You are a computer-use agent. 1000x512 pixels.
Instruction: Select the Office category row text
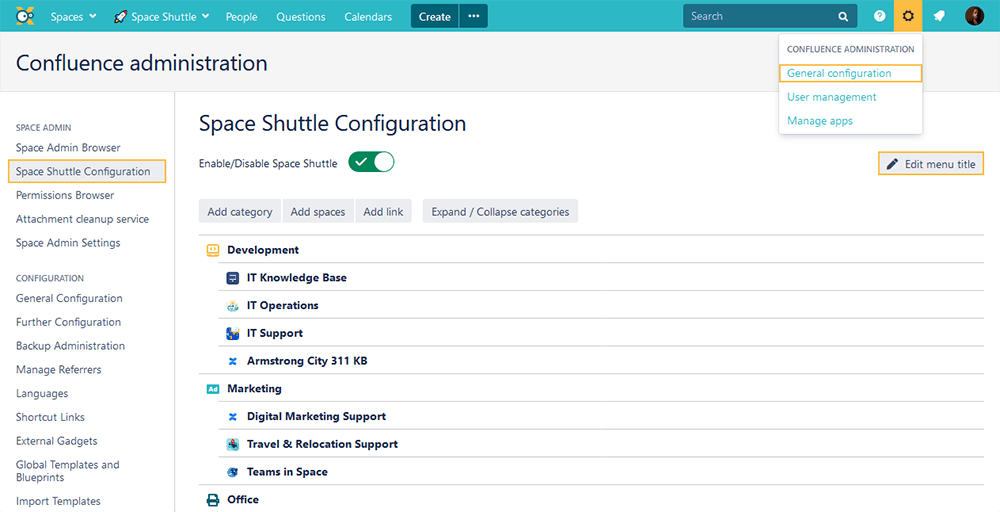click(x=243, y=500)
